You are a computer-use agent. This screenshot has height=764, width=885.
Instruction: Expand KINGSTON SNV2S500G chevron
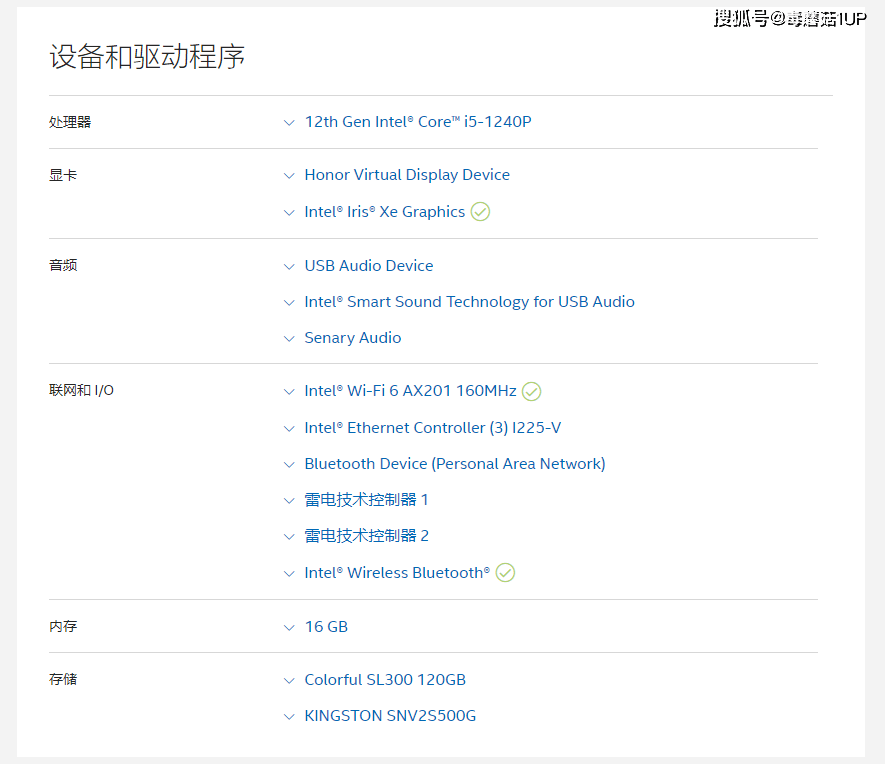tap(289, 717)
